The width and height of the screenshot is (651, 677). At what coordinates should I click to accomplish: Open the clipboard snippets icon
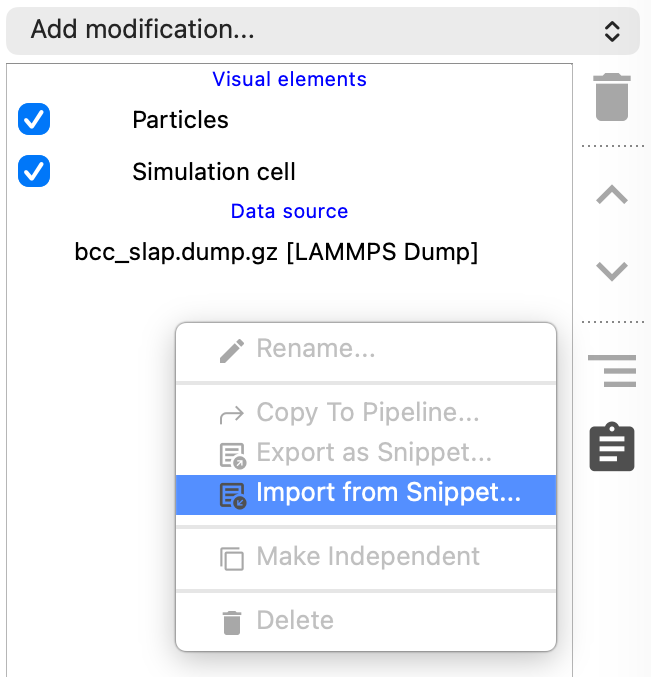[x=612, y=447]
